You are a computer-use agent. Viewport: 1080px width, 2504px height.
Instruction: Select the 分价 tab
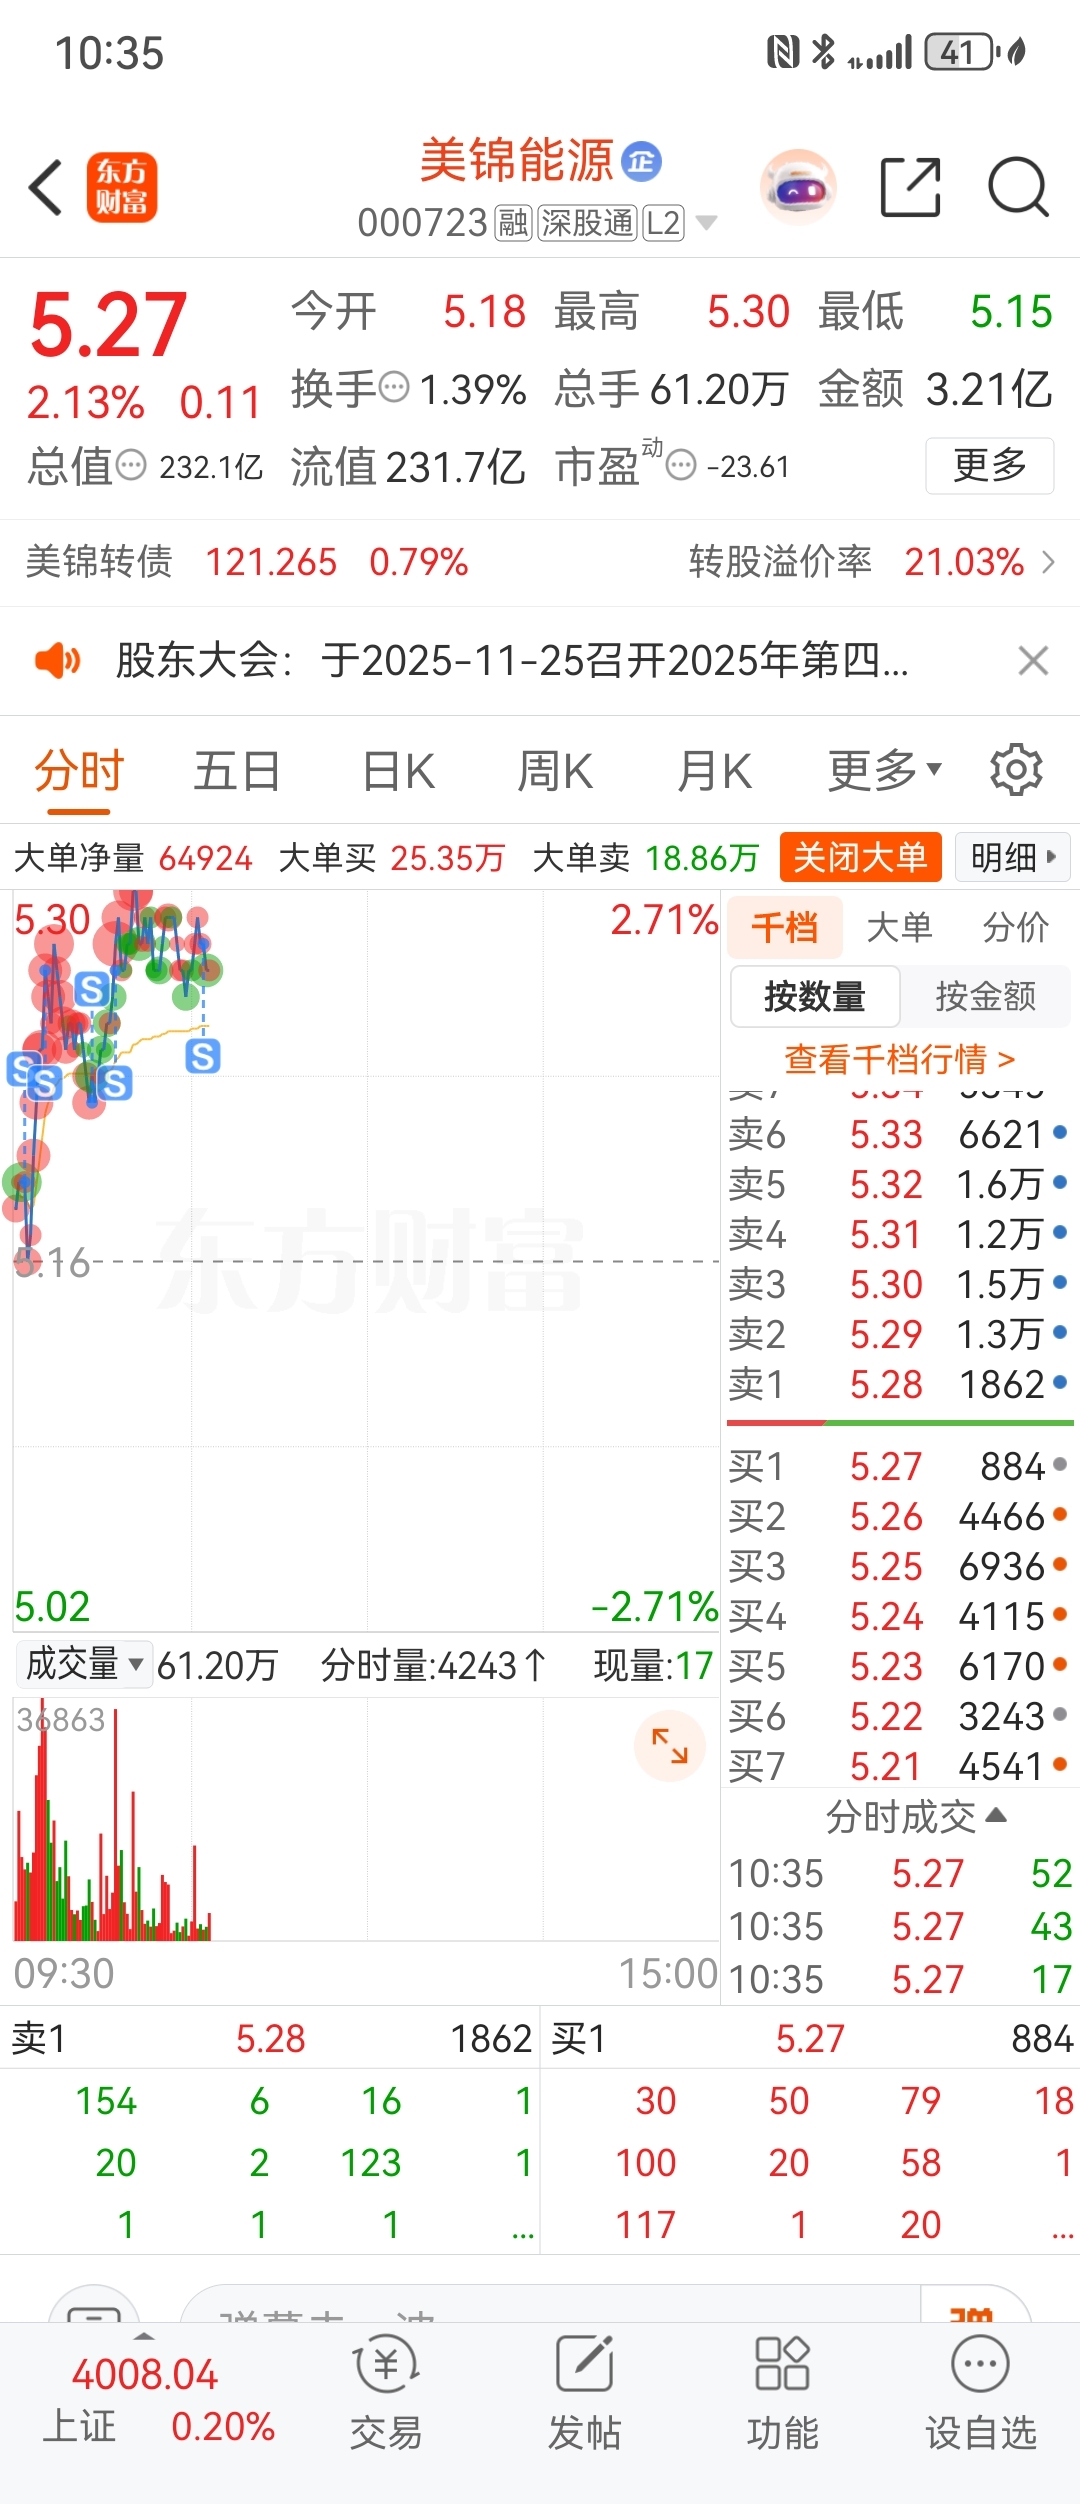[x=1015, y=928]
